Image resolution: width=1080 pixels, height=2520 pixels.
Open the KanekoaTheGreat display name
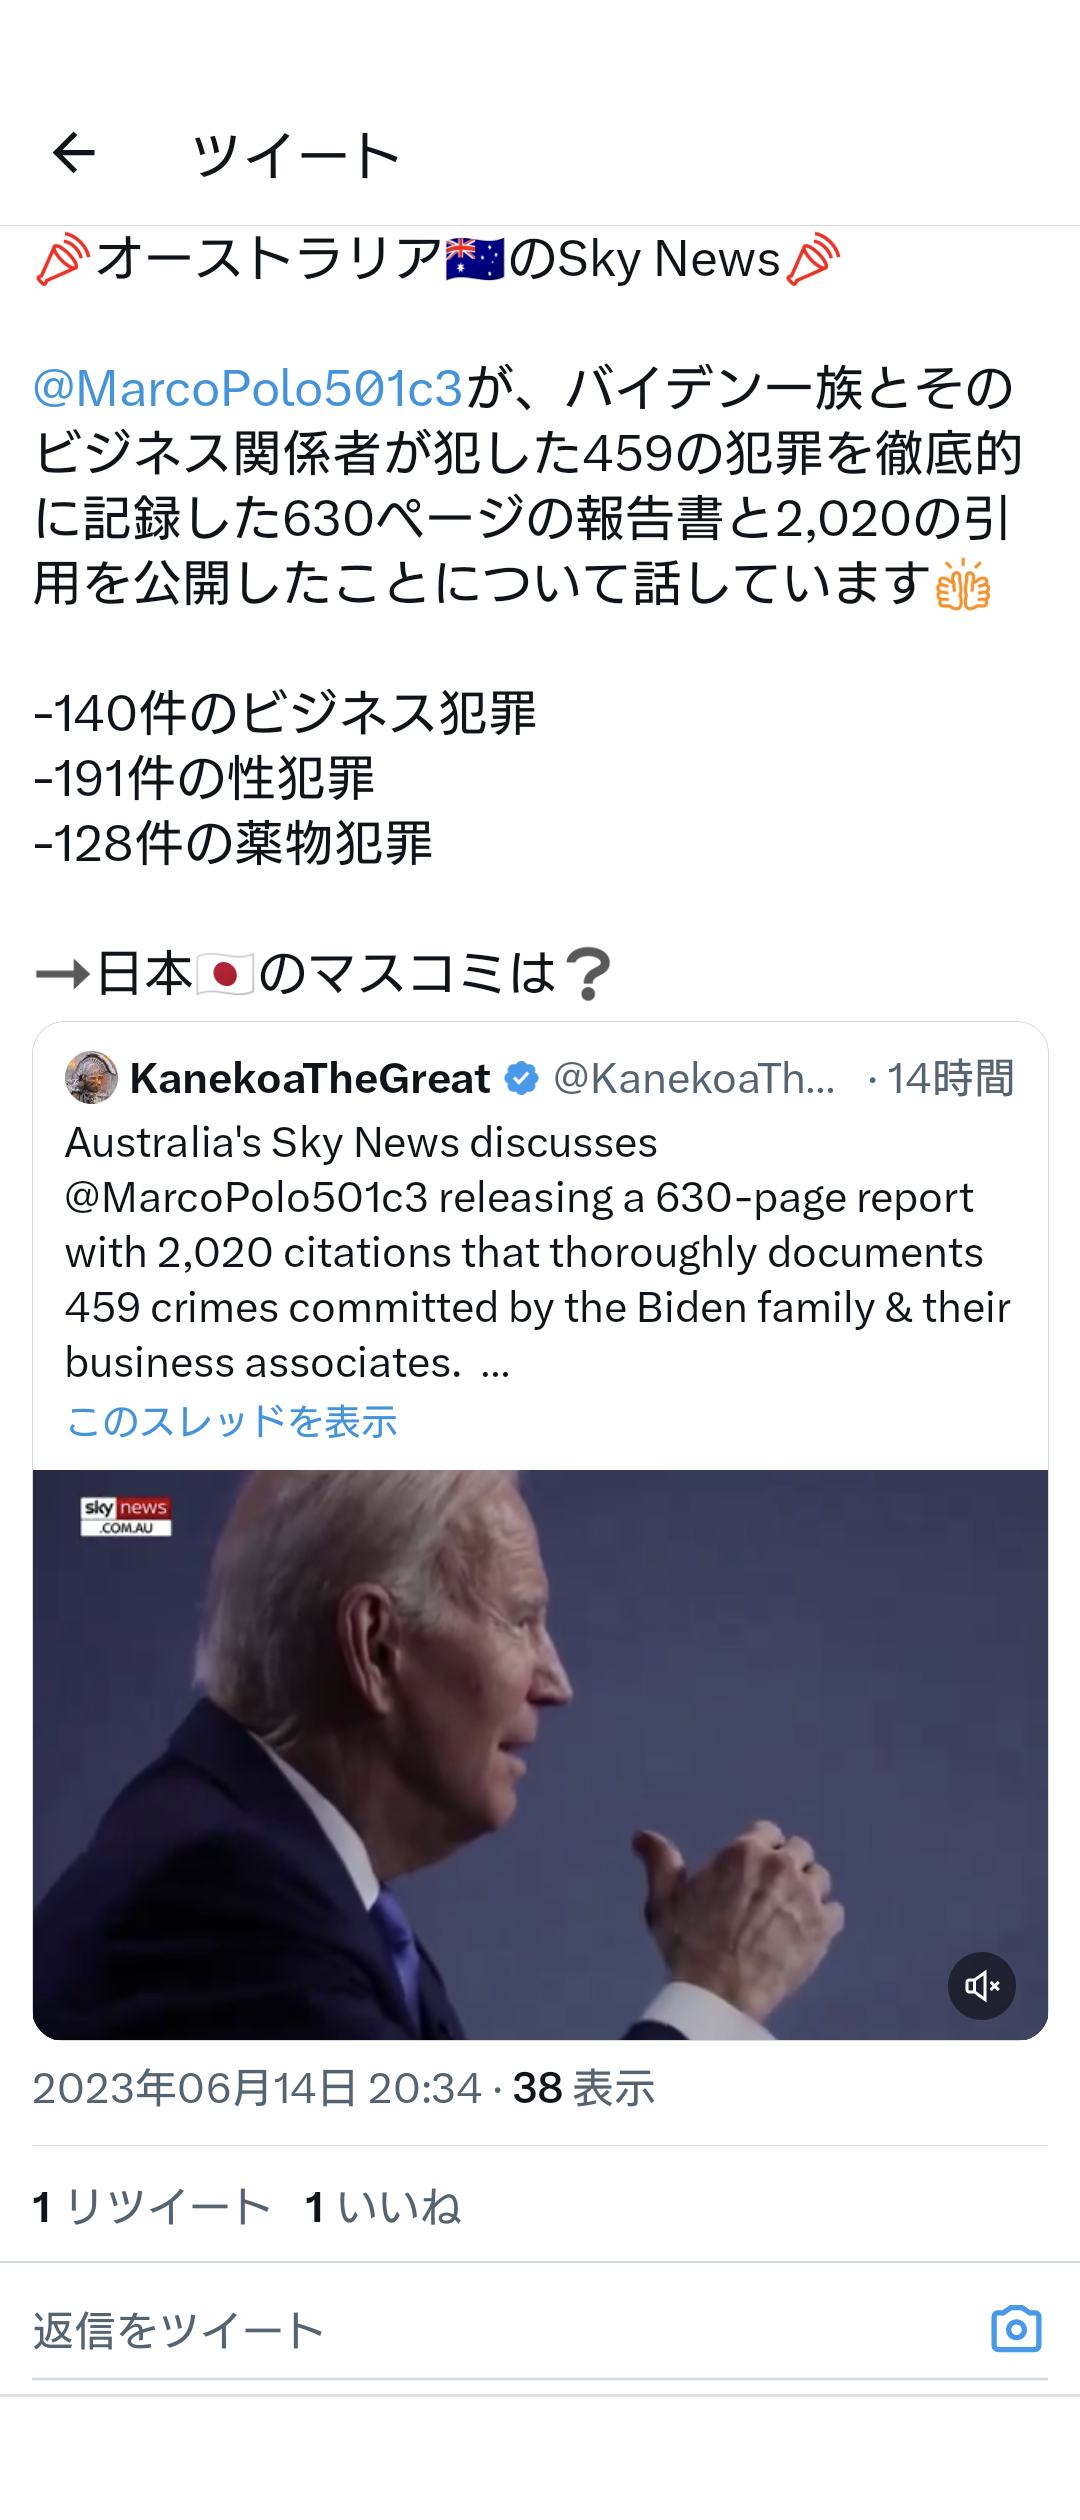click(x=310, y=1078)
